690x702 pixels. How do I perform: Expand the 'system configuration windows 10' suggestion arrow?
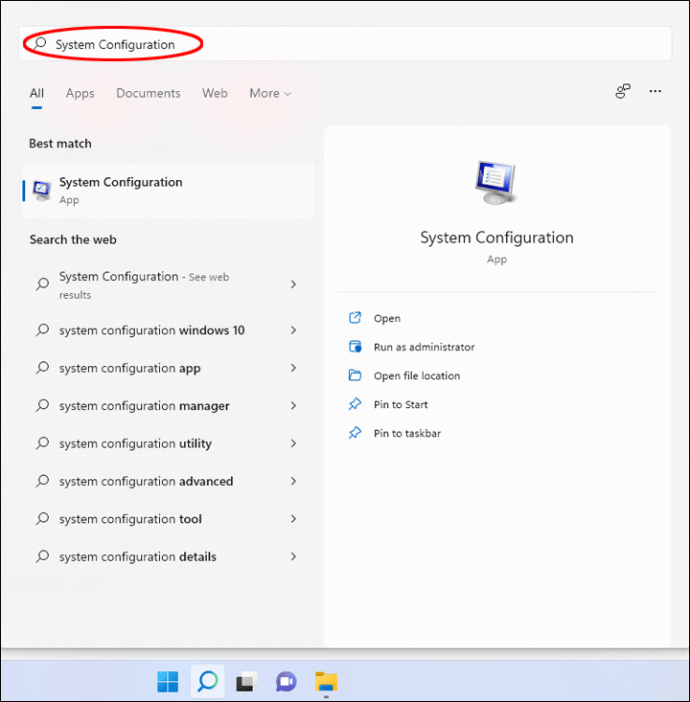pyautogui.click(x=293, y=330)
